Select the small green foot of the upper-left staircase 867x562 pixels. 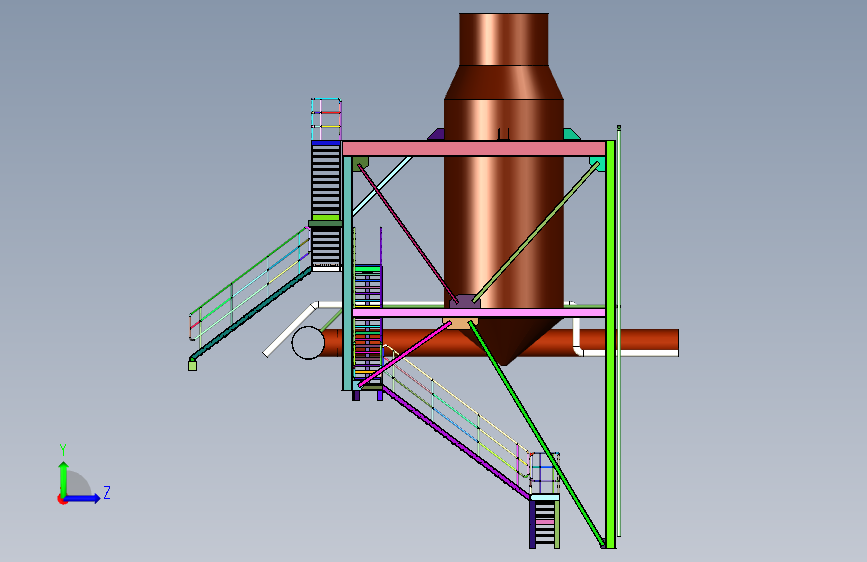(x=192, y=365)
